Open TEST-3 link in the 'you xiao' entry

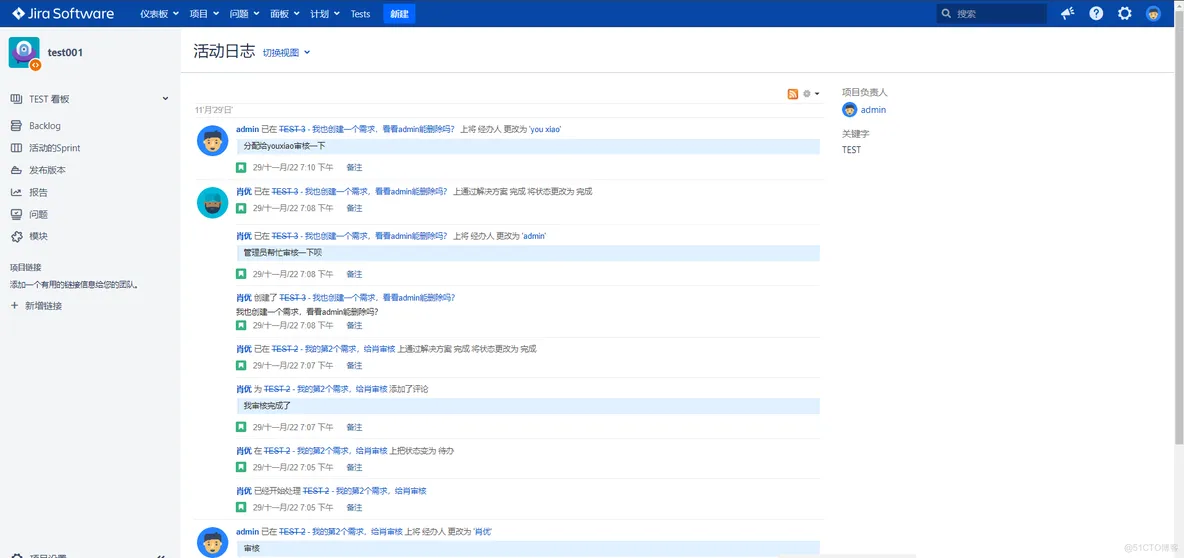tap(292, 130)
